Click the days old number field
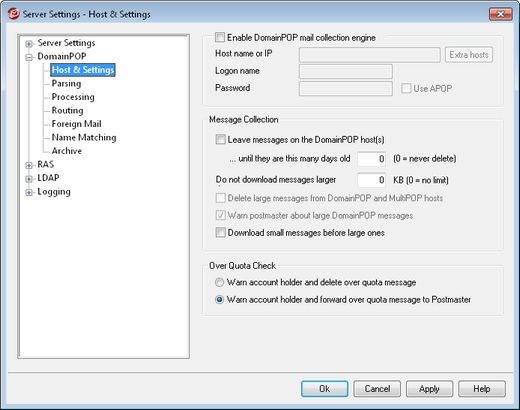The image size is (520, 410). (372, 159)
